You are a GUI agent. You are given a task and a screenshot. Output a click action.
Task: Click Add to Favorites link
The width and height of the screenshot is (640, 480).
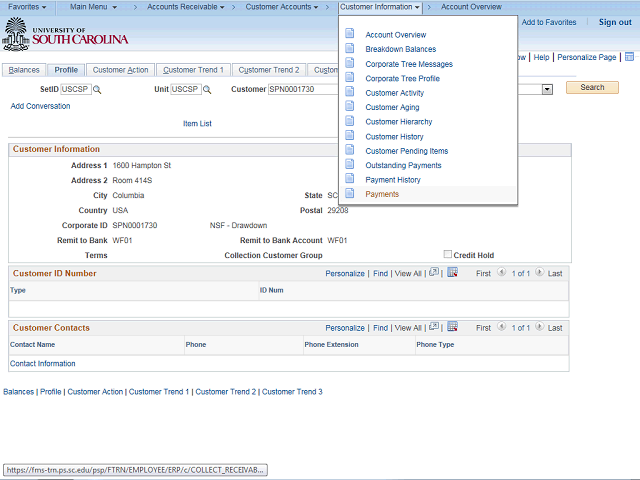pos(549,22)
